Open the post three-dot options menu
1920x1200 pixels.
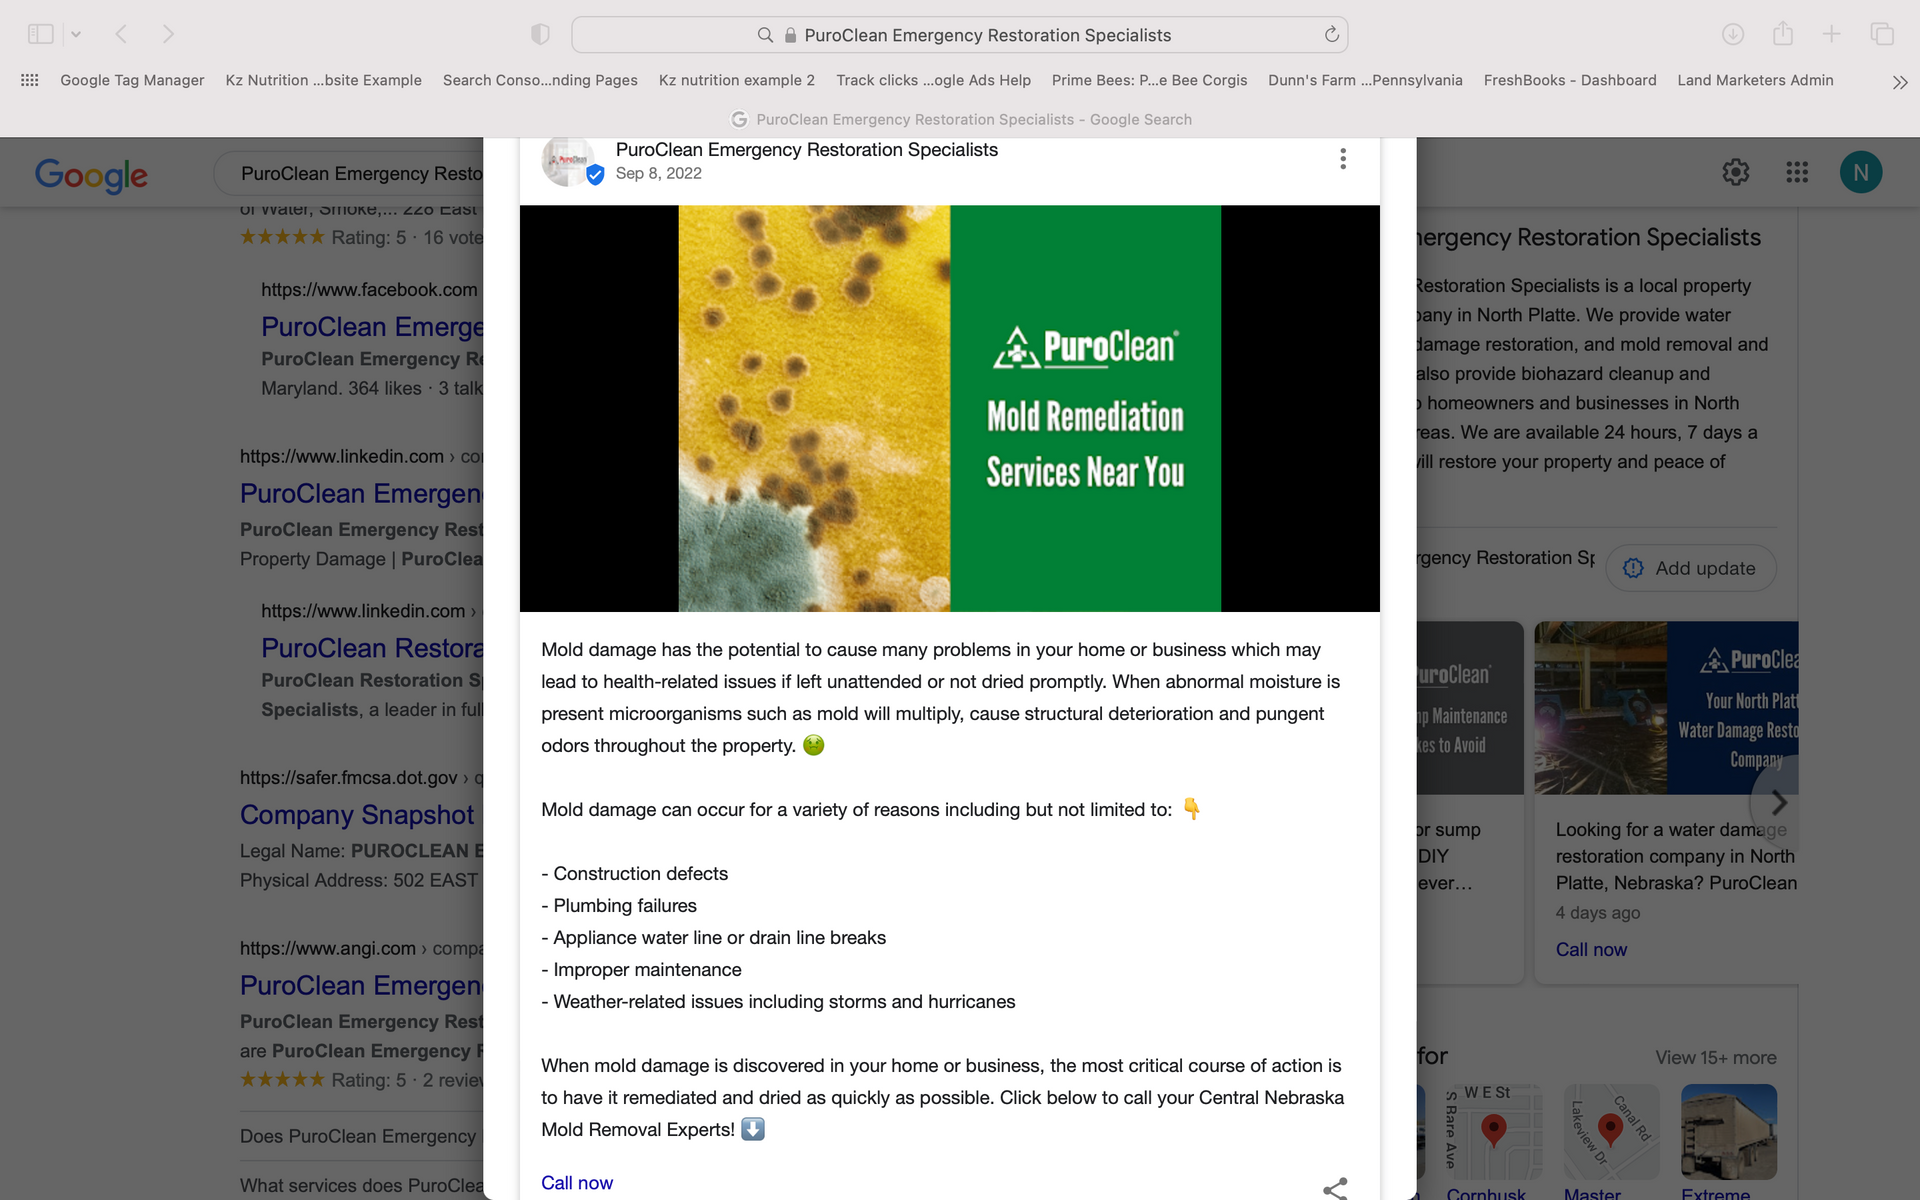coord(1342,159)
